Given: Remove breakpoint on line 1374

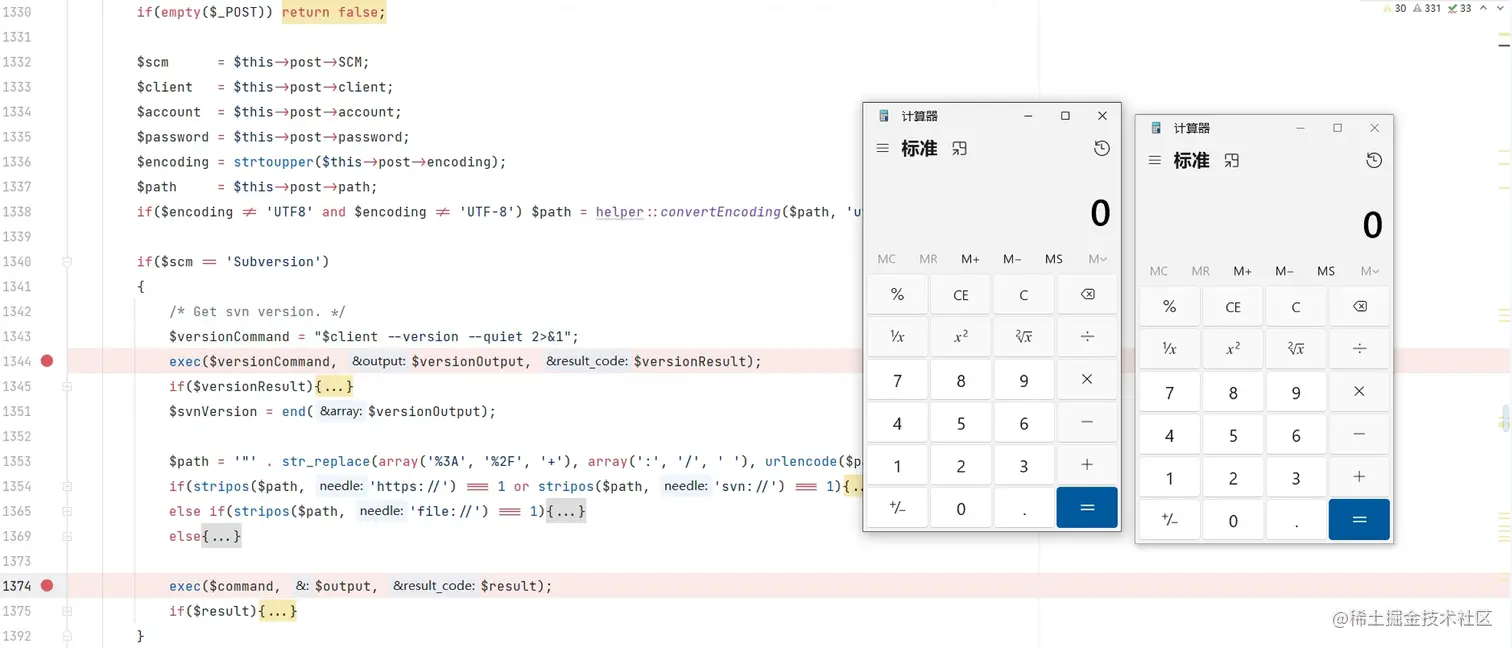Looking at the screenshot, I should point(47,586).
